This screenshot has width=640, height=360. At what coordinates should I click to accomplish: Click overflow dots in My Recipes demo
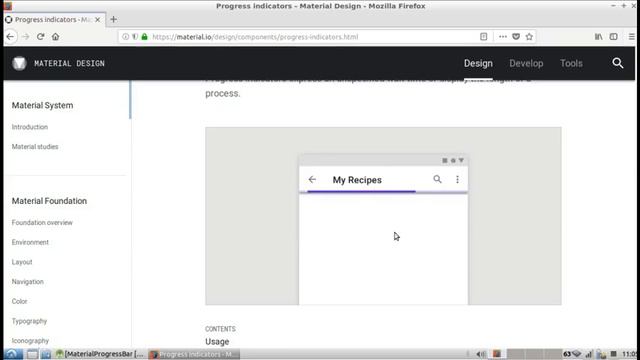click(457, 179)
